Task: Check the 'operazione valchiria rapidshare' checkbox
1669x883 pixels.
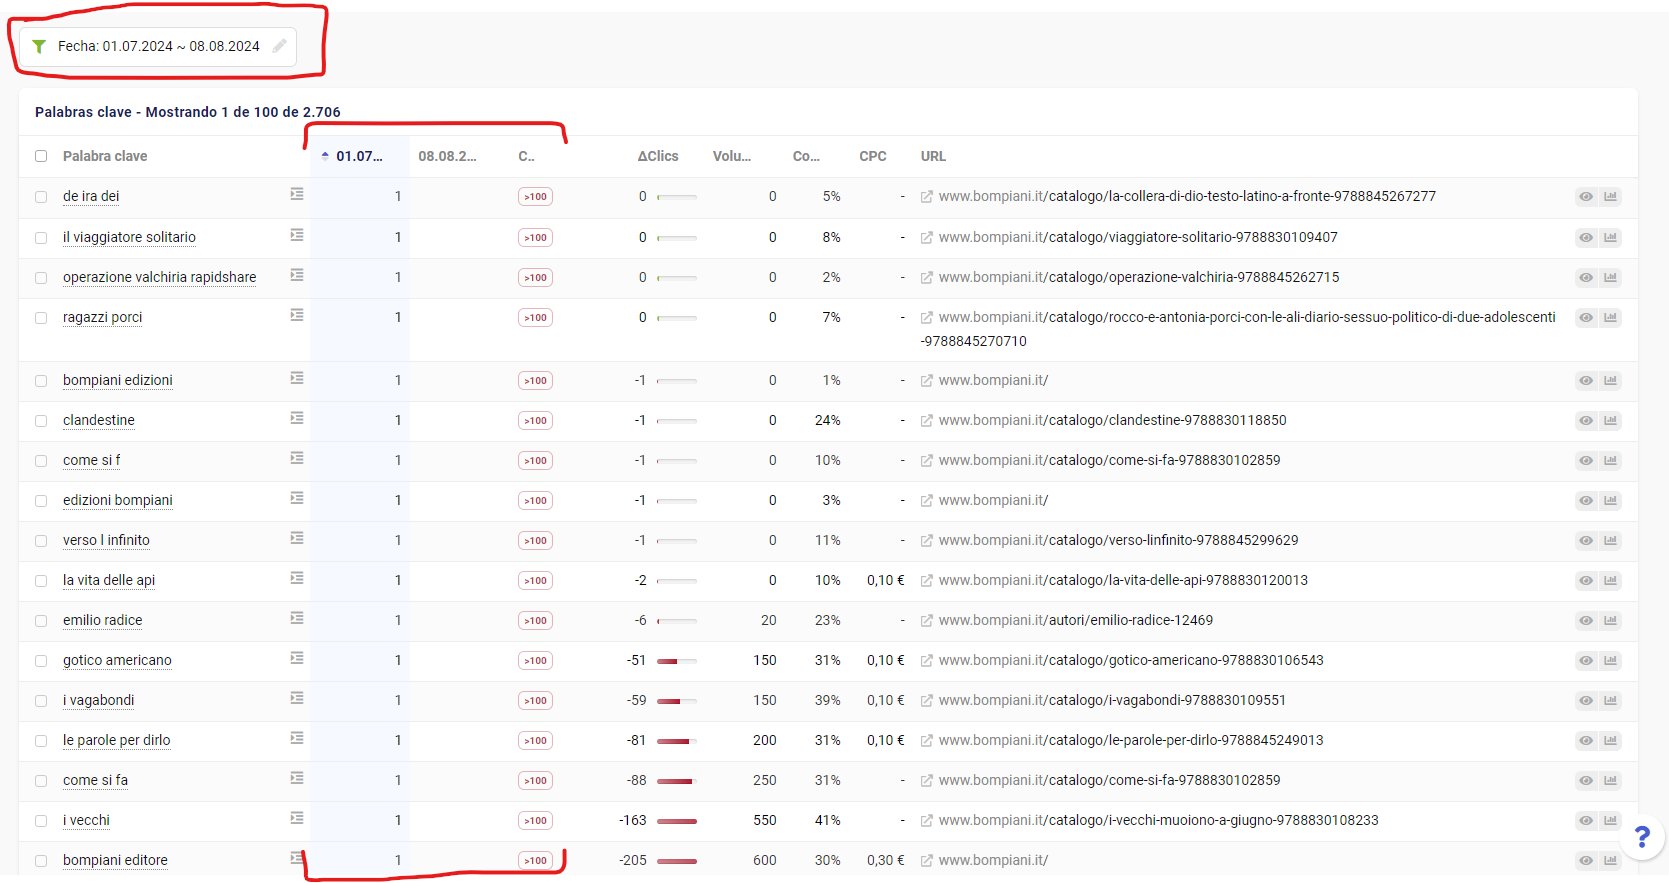Action: pos(41,278)
